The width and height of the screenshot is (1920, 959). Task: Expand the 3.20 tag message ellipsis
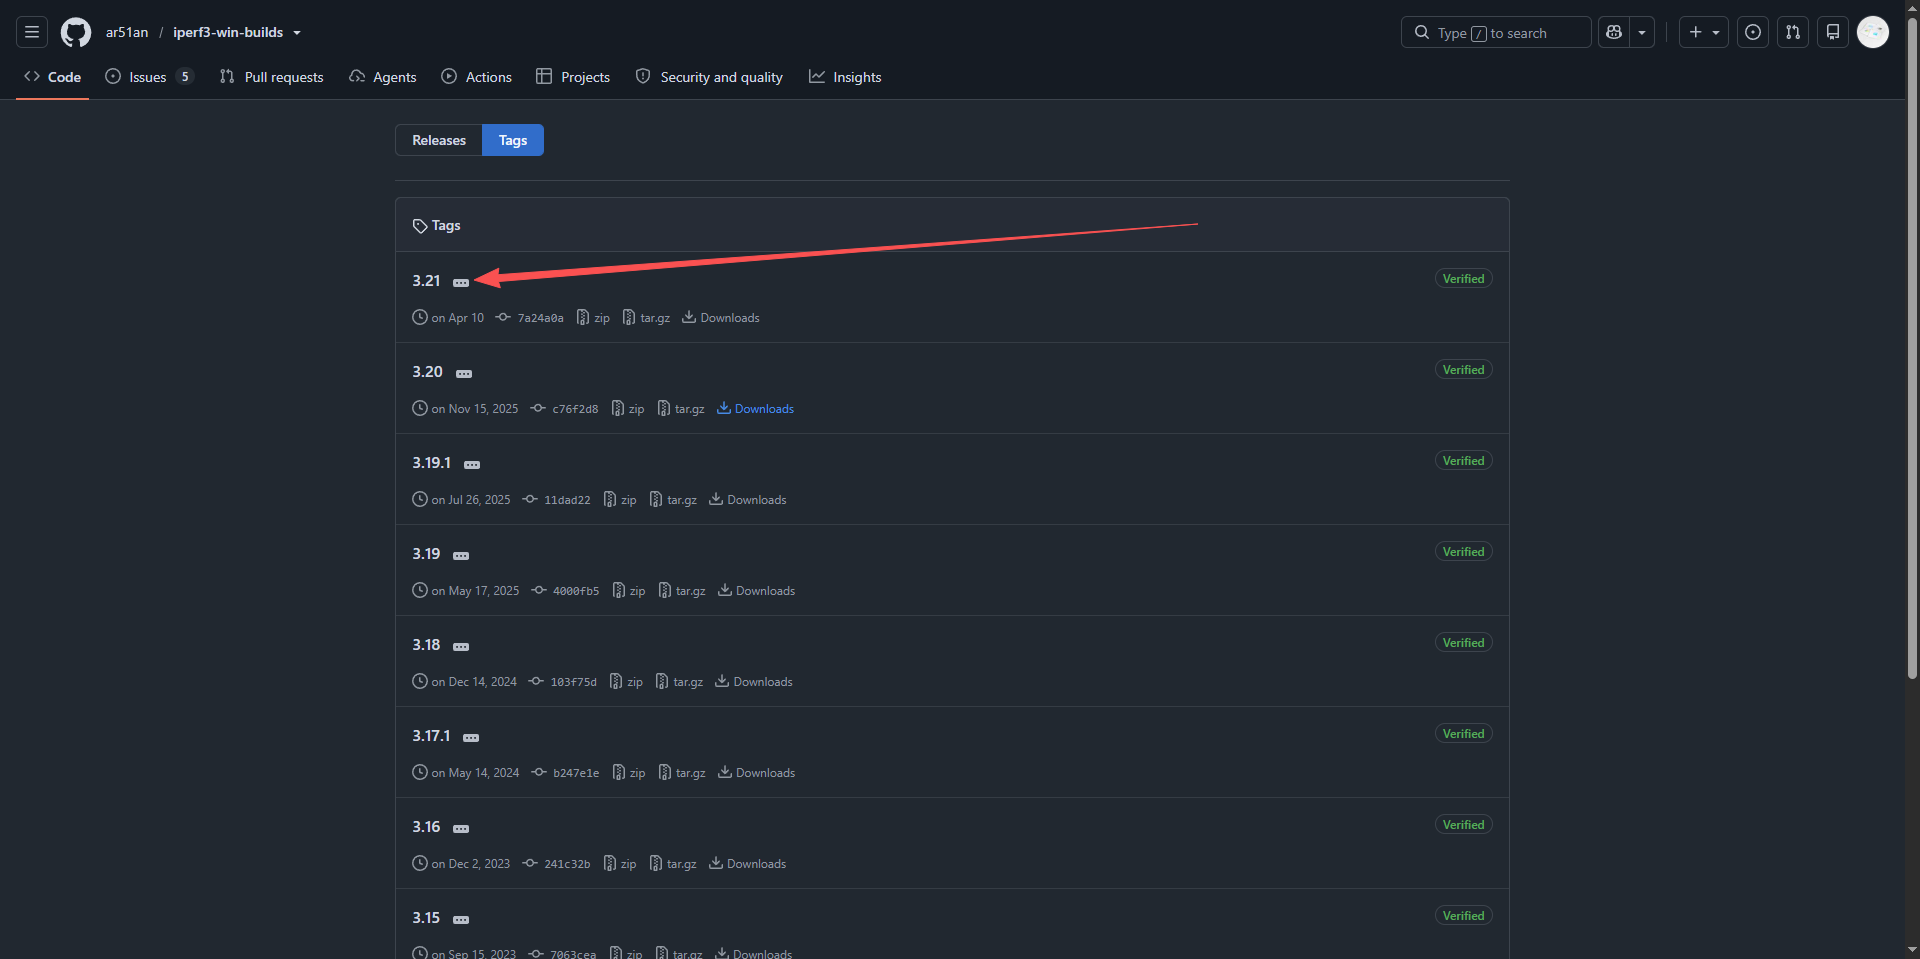pos(464,374)
